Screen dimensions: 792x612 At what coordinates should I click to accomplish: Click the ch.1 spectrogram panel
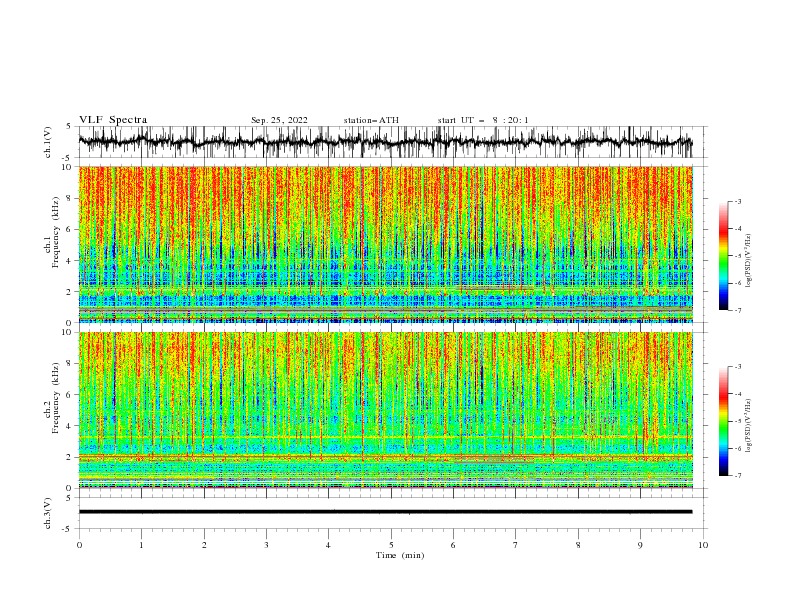pos(385,244)
